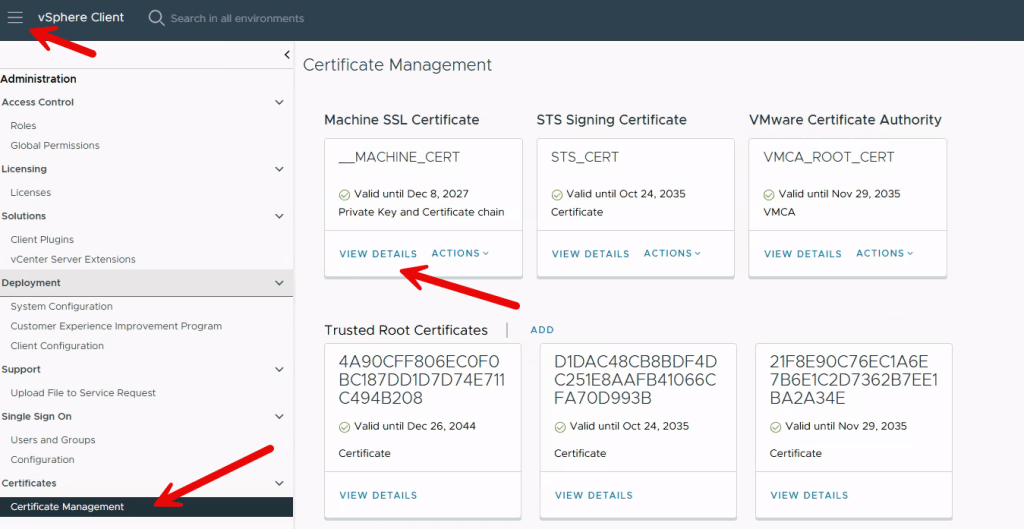1024x529 pixels.
Task: Collapse the Single Sign On section
Action: pyautogui.click(x=280, y=416)
